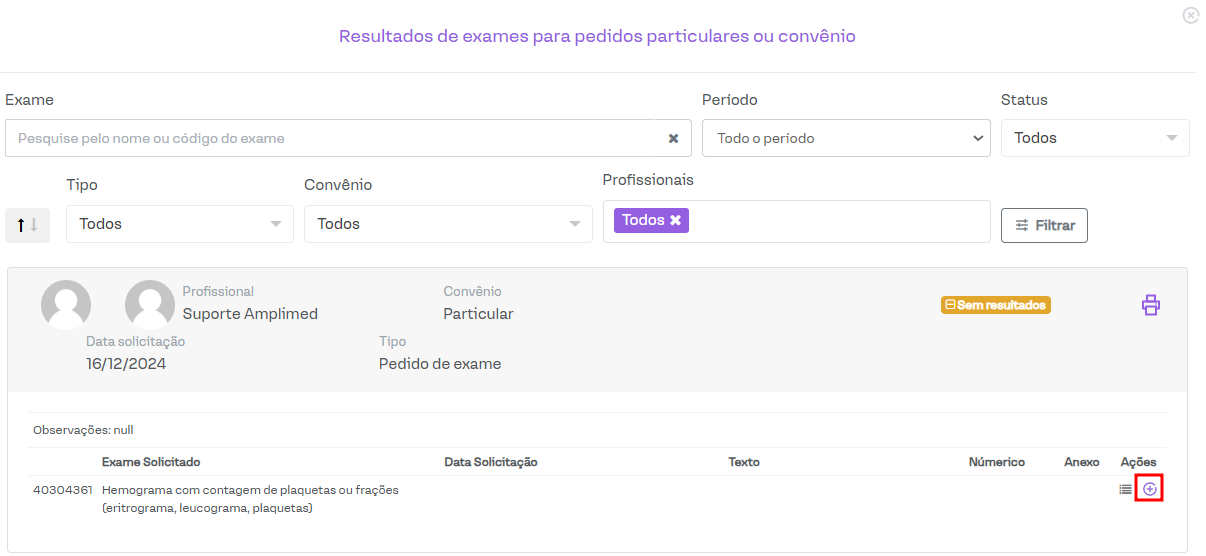The image size is (1206, 556).
Task: Open the list icon in Ações column
Action: pos(1126,489)
